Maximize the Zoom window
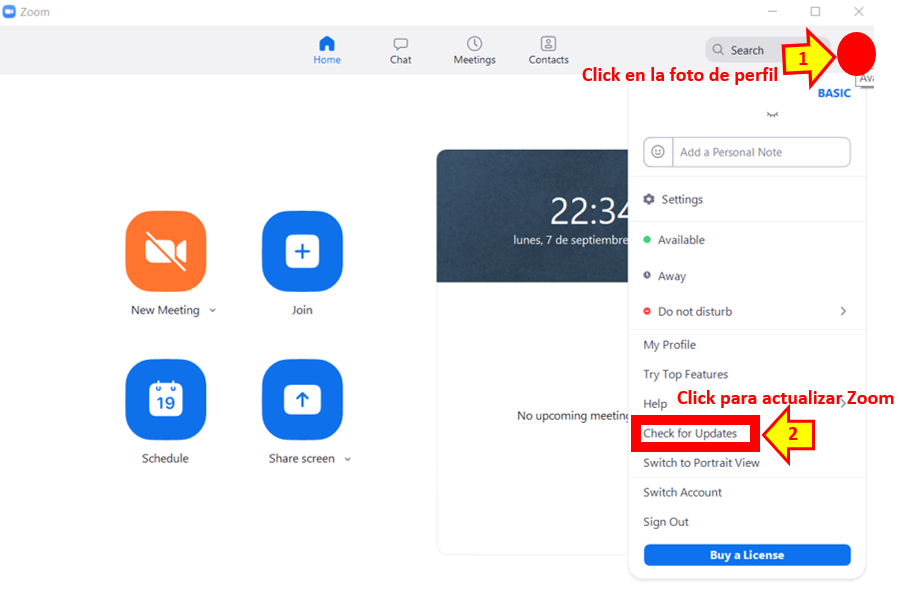This screenshot has height=598, width=899. (815, 11)
